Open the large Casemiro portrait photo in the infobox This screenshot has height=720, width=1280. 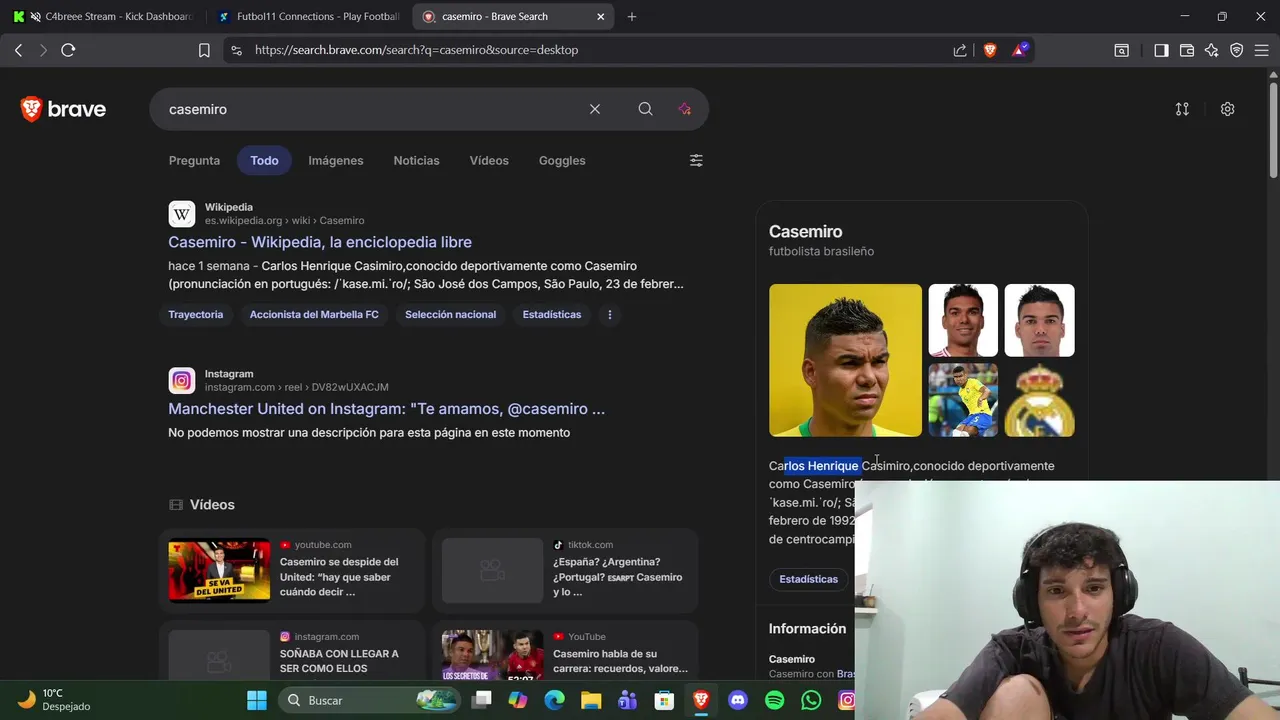pyautogui.click(x=845, y=360)
